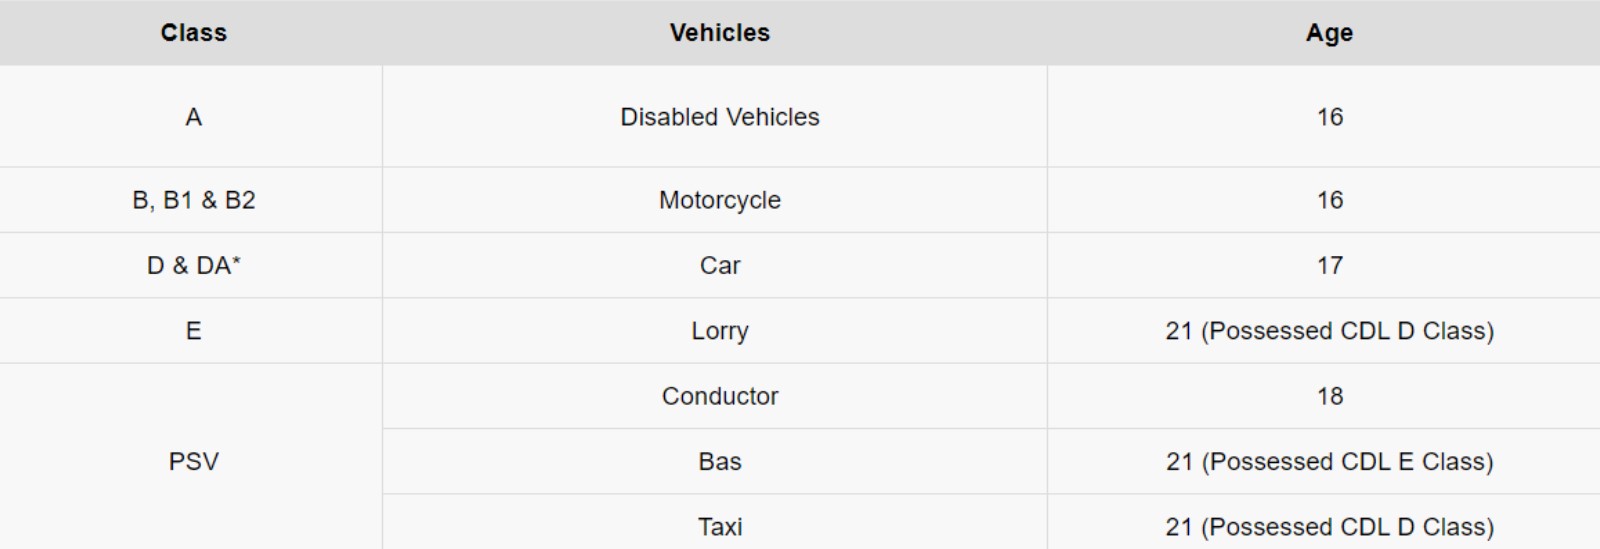
Task: Select the PSV class cell
Action: point(193,461)
